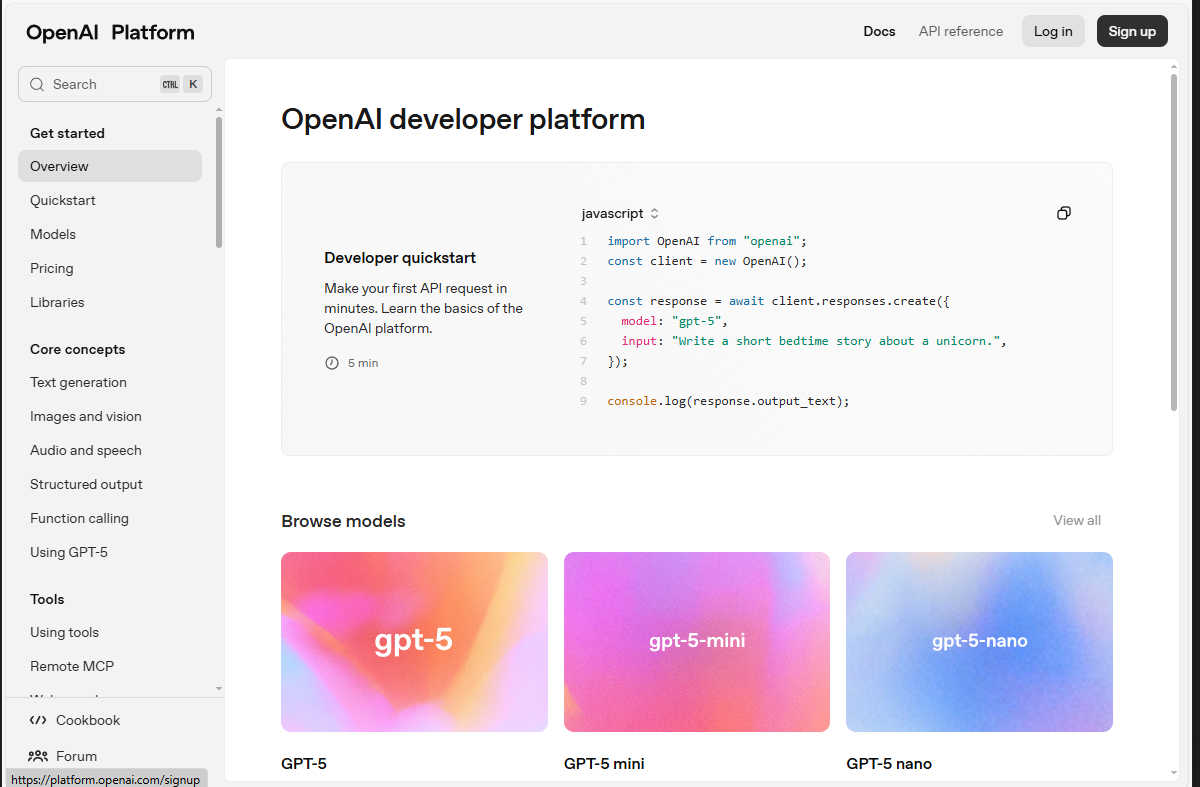This screenshot has width=1200, height=787.
Task: Click the copy code icon
Action: pos(1064,213)
